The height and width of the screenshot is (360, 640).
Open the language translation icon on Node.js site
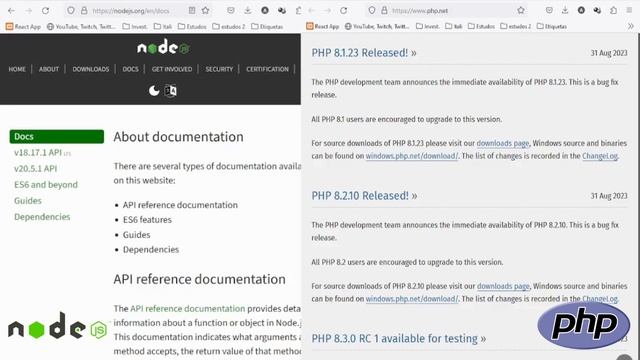coord(171,91)
